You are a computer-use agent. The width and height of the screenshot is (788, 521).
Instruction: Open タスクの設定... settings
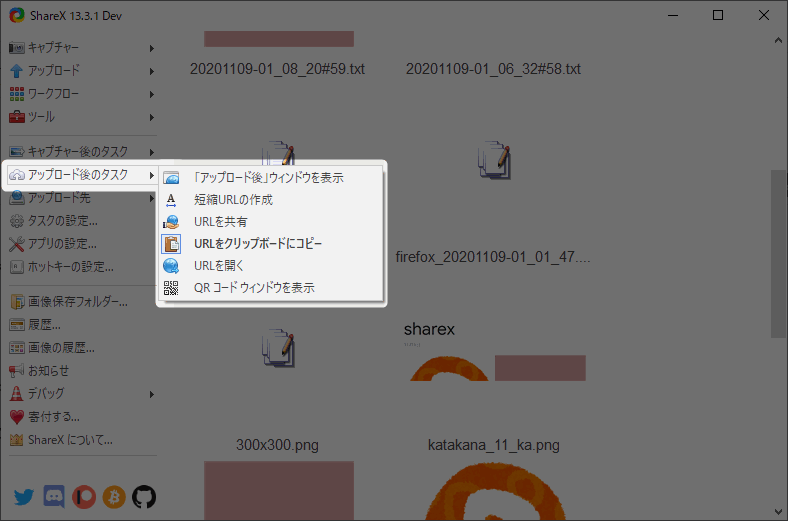click(82, 221)
